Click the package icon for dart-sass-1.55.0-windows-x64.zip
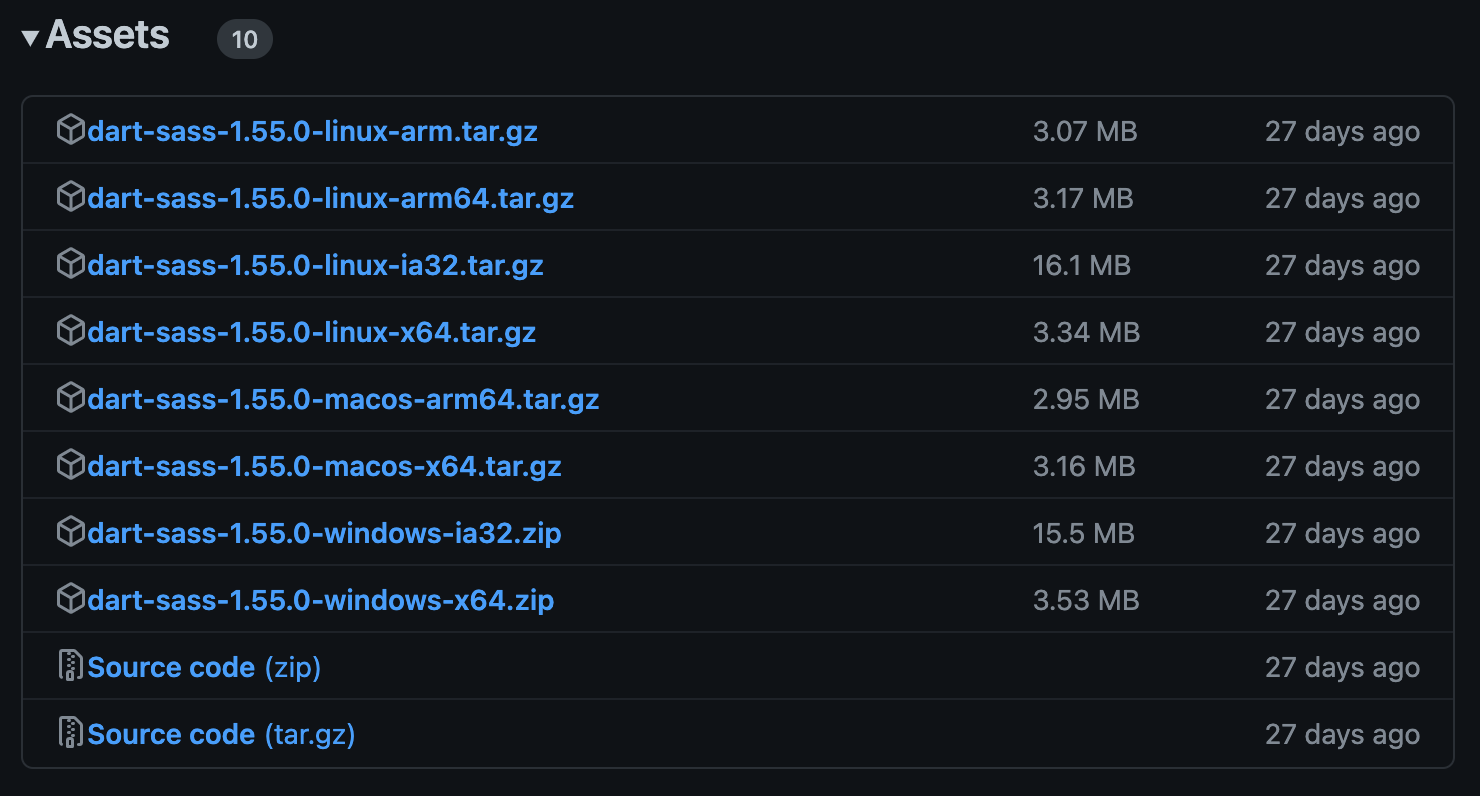The image size is (1480, 796). pos(70,599)
